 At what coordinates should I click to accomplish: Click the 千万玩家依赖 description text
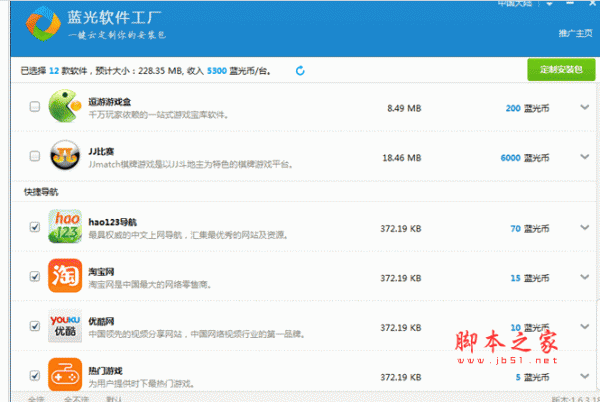click(x=158, y=115)
